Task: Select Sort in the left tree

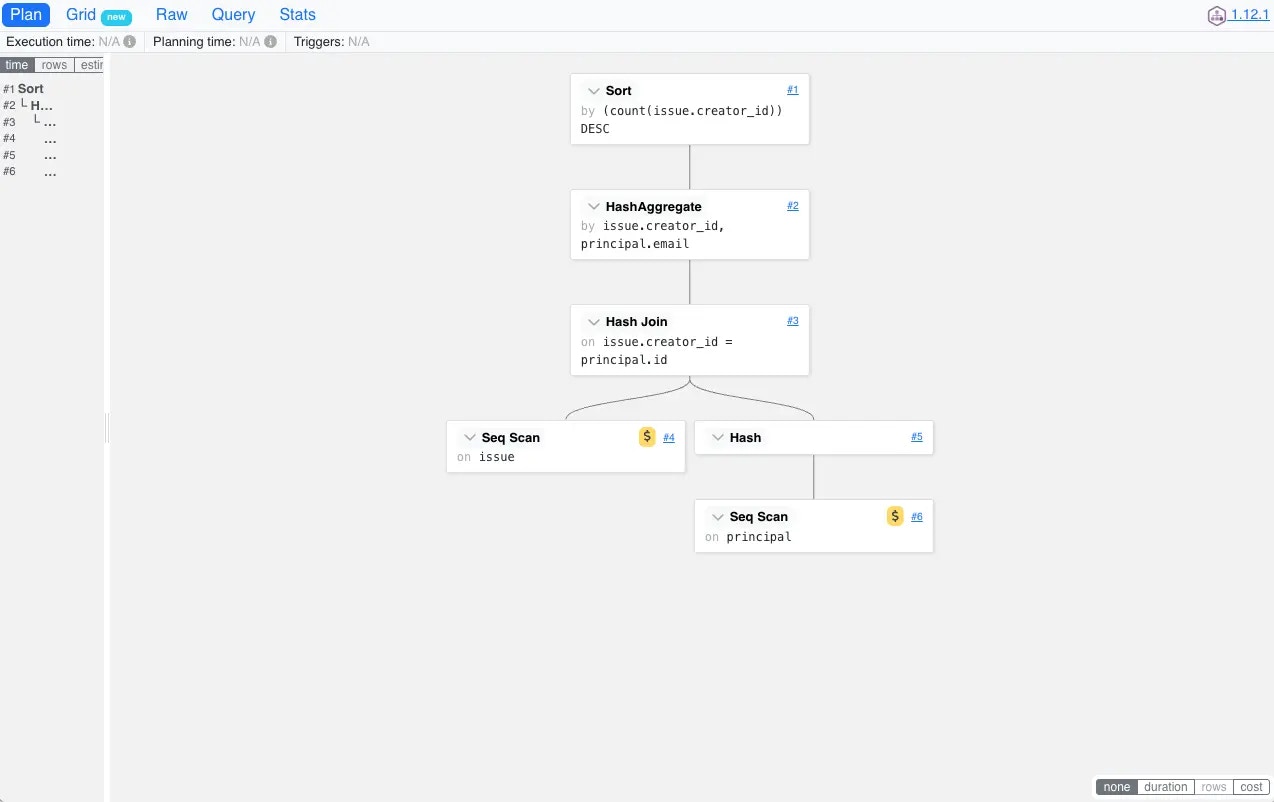Action: [31, 89]
